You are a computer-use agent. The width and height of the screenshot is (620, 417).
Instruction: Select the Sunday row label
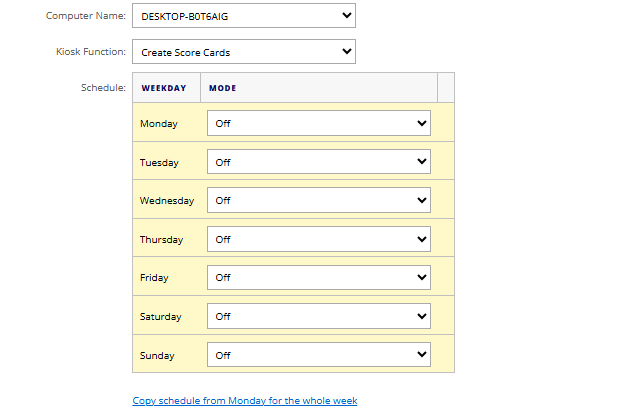[158, 356]
